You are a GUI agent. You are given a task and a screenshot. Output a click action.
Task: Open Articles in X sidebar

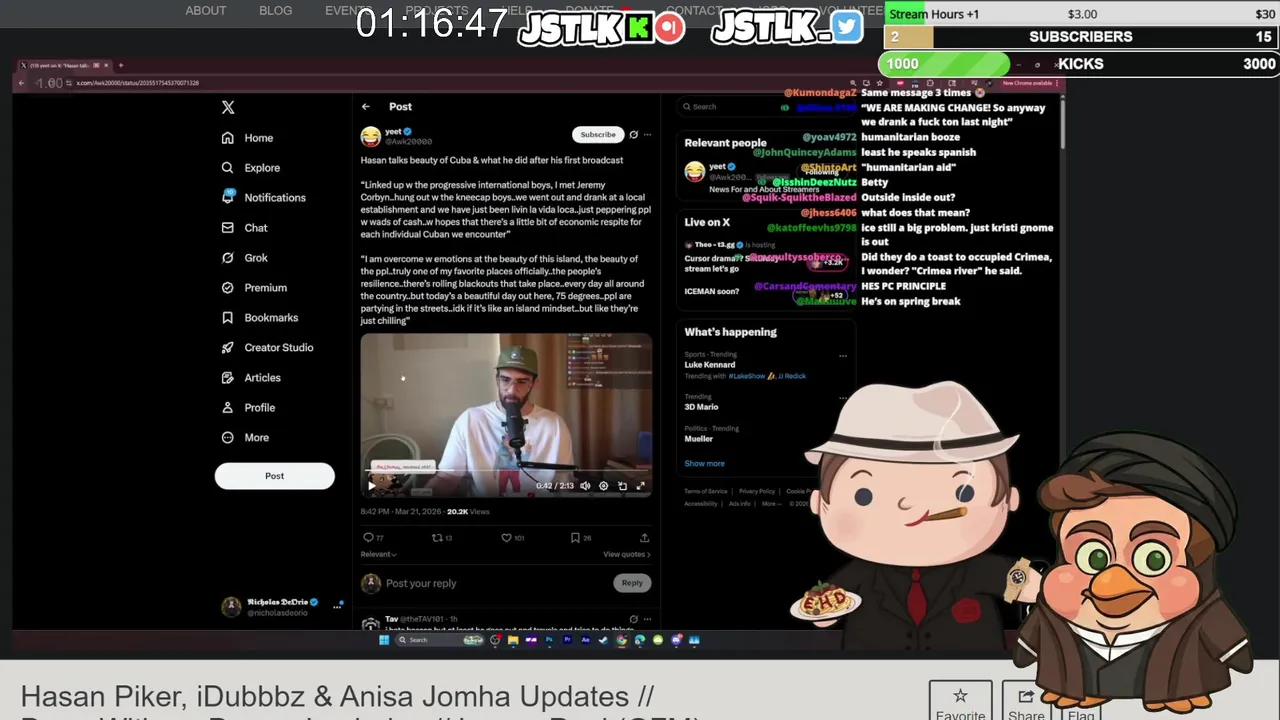(251, 378)
